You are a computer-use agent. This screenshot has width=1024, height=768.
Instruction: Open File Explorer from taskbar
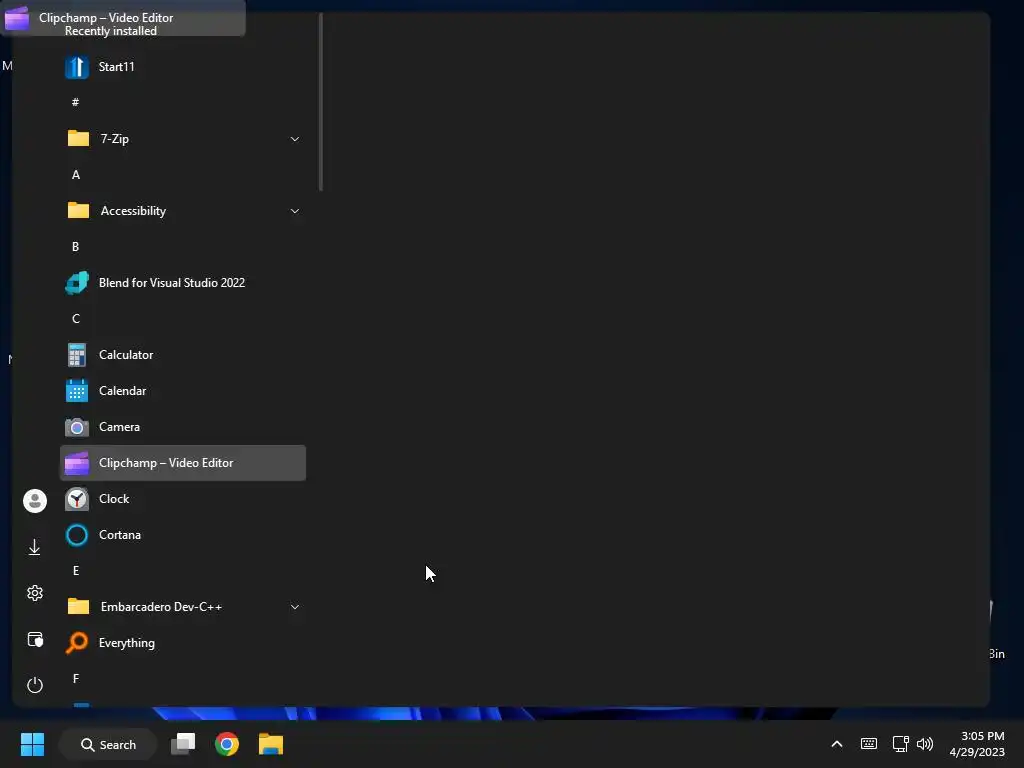[x=270, y=744]
